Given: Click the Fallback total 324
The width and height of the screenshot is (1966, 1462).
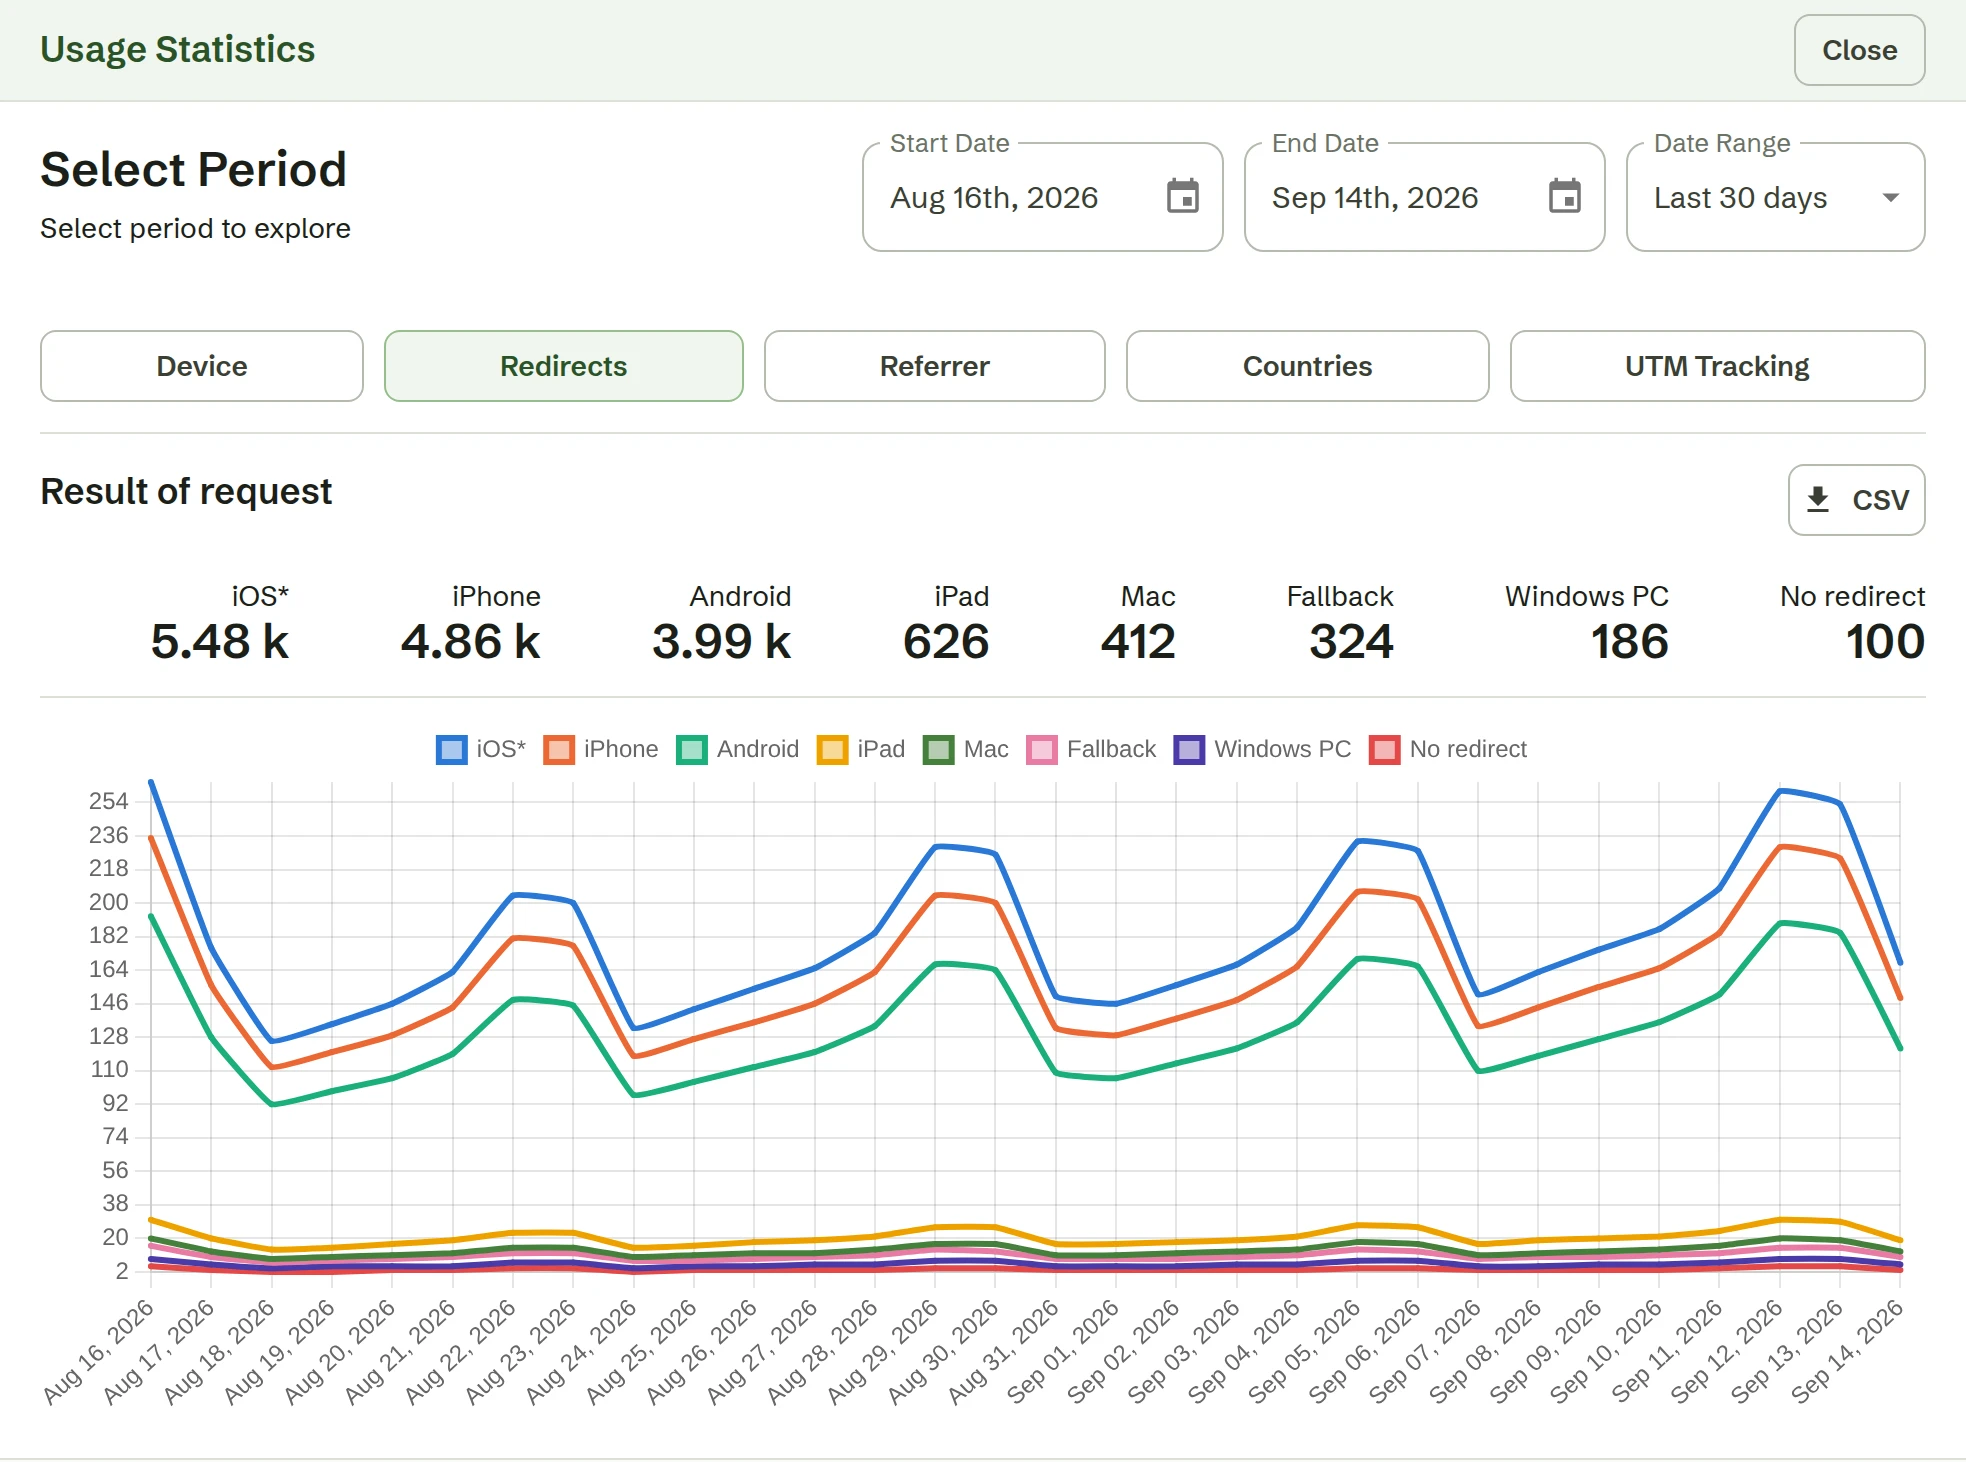Looking at the screenshot, I should [x=1351, y=641].
